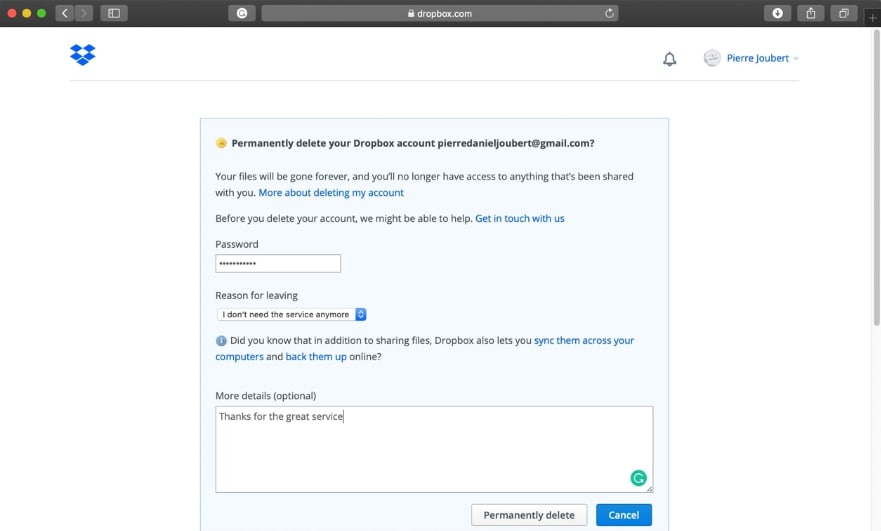Open the Reason for leaving dropdown
The width and height of the screenshot is (881, 531).
click(292, 314)
